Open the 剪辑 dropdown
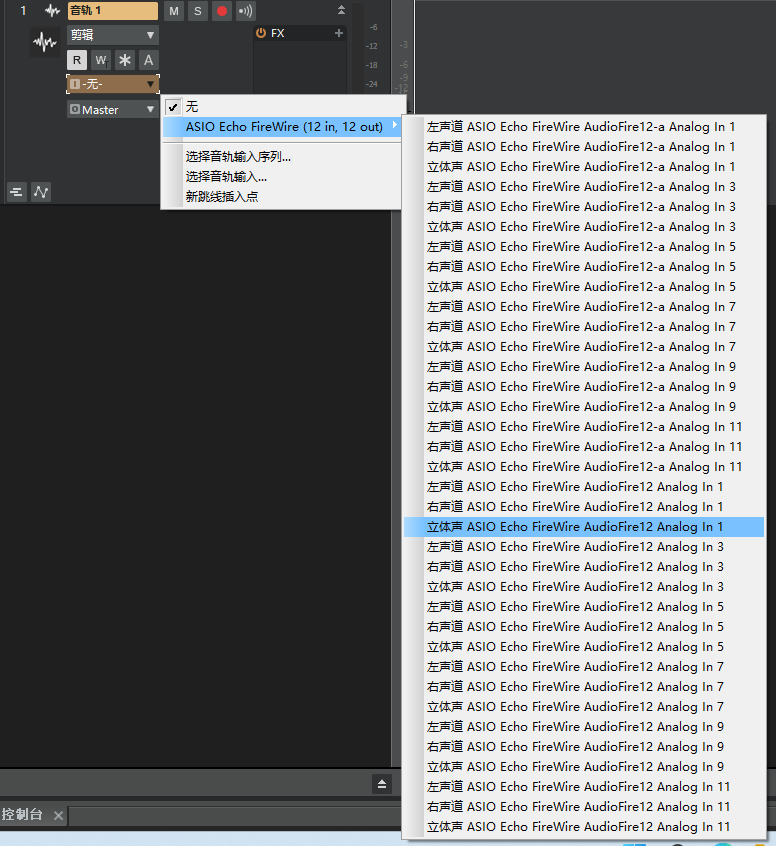776x846 pixels. (113, 35)
